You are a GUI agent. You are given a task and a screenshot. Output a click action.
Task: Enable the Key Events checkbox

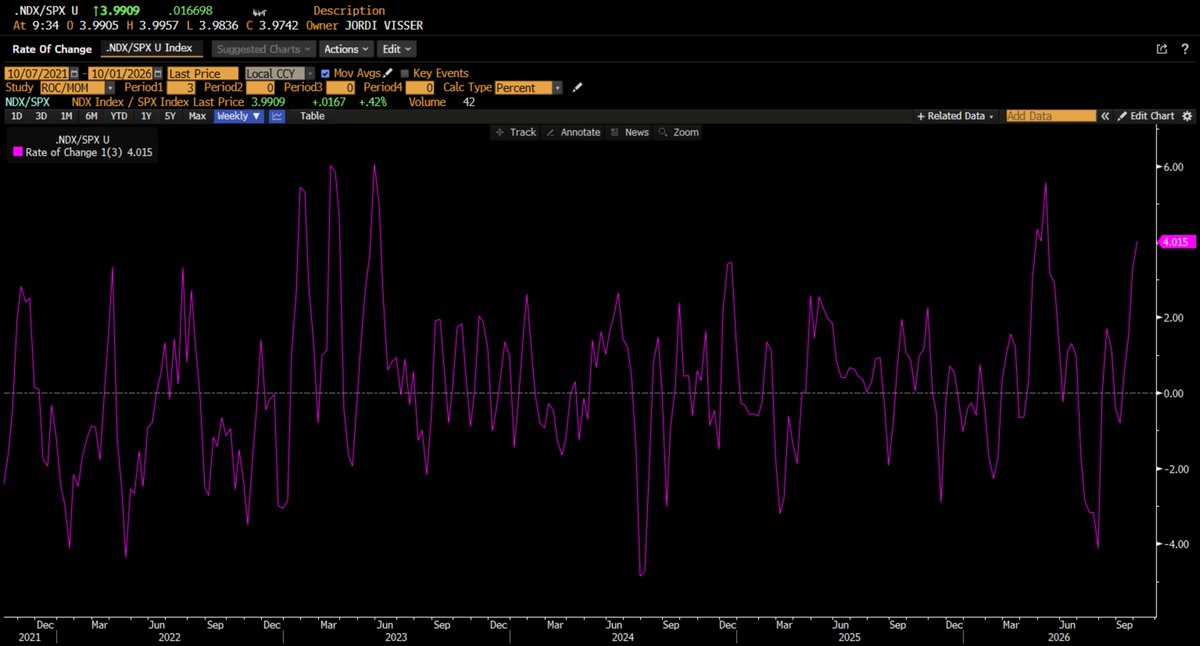coord(404,73)
